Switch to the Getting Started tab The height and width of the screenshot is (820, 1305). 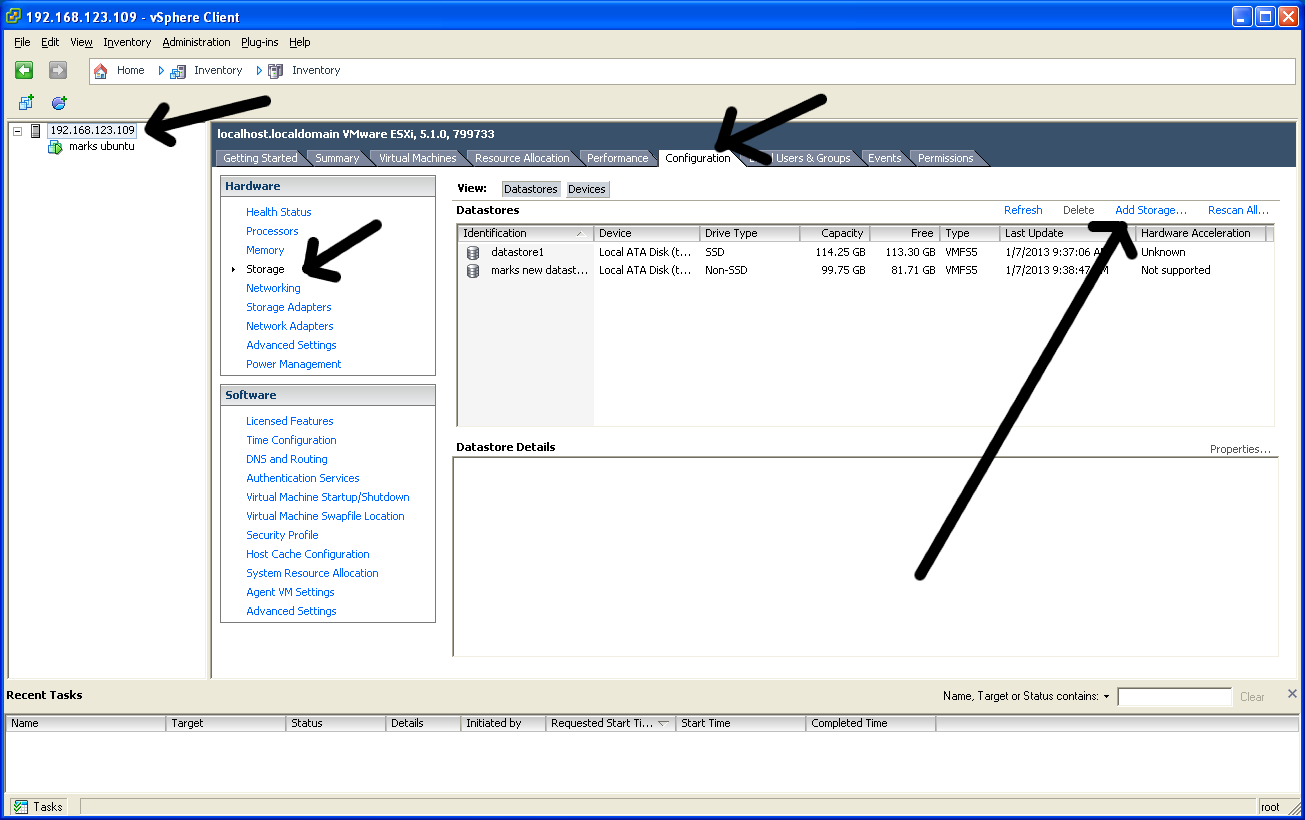[260, 158]
